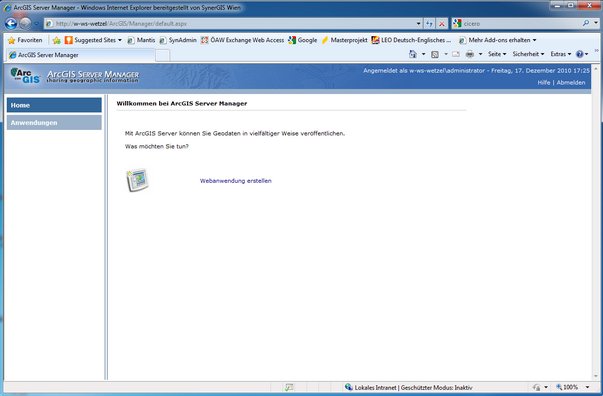Click the vertical scrollbar up arrow
This screenshot has height=396, width=603.
pyautogui.click(x=596, y=68)
